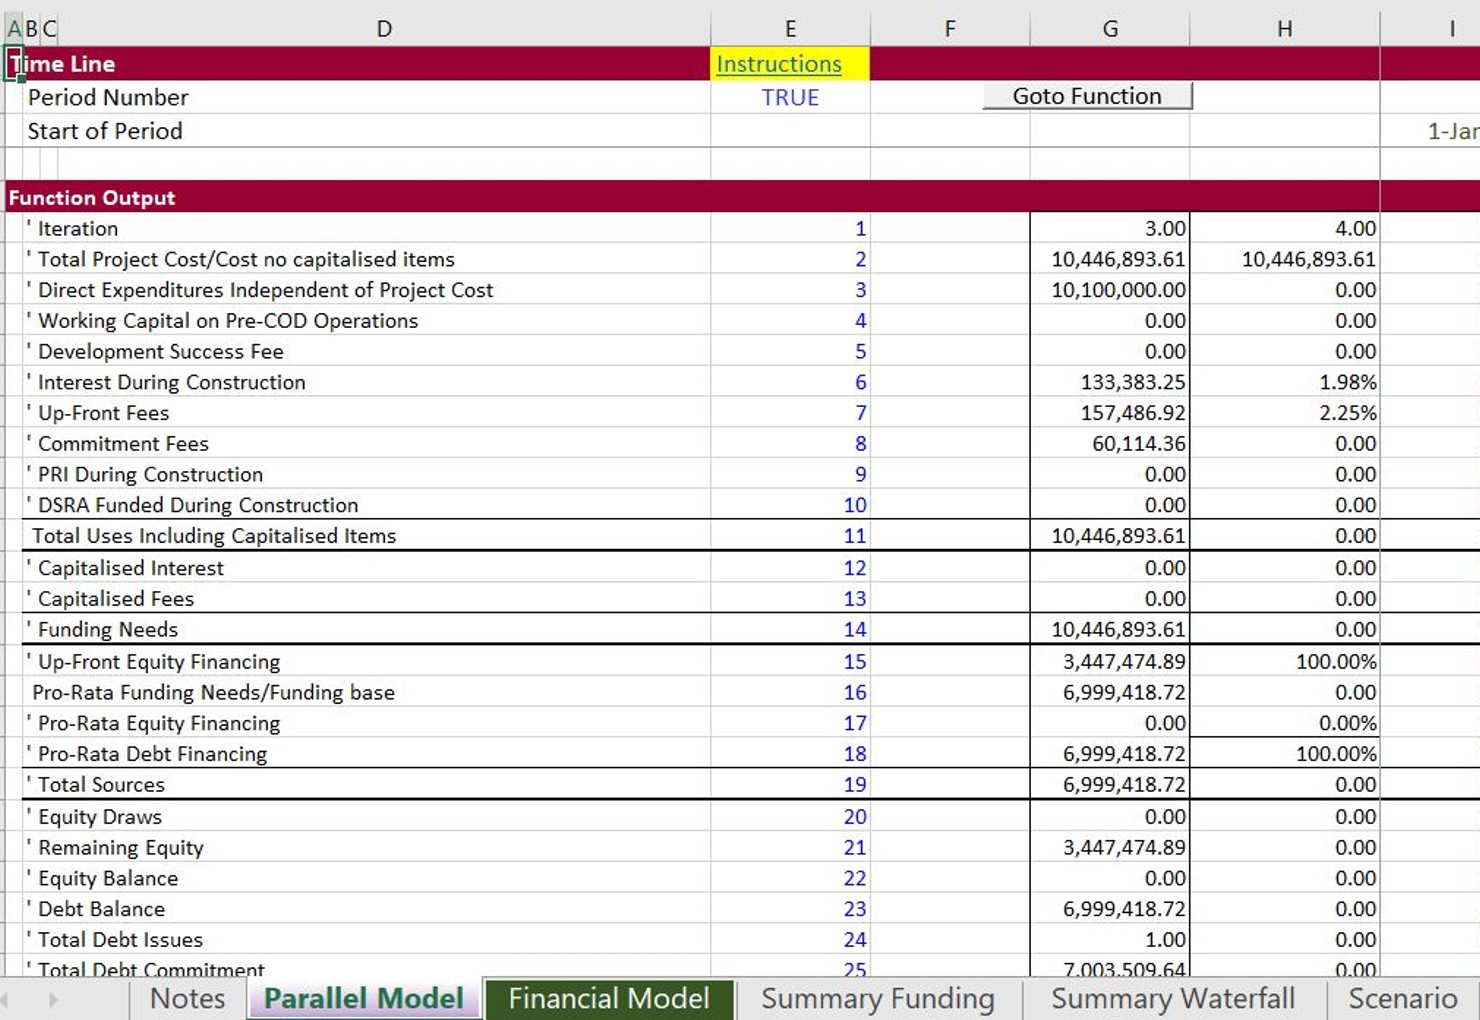
Task: Select column F header
Action: 950,29
